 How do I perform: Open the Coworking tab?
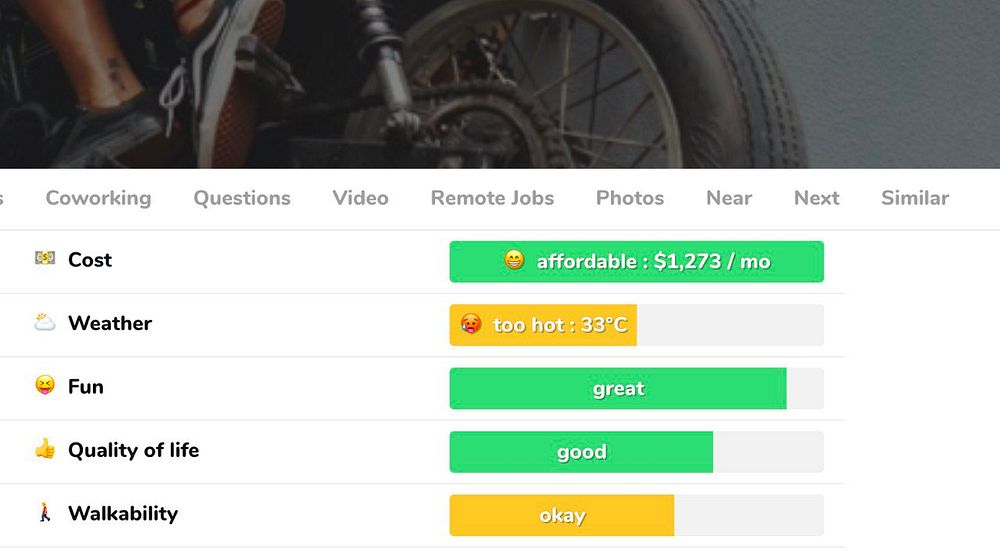coord(98,198)
